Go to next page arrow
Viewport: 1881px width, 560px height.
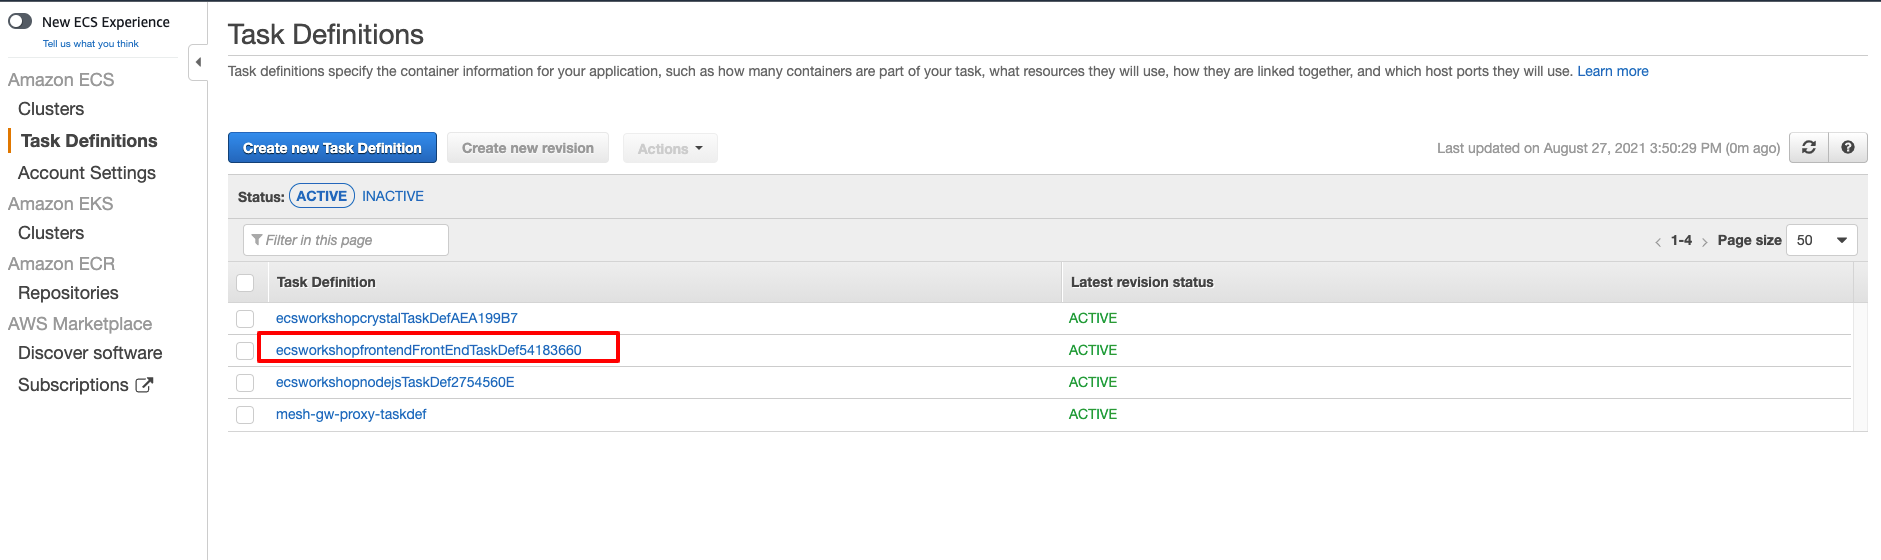1704,241
